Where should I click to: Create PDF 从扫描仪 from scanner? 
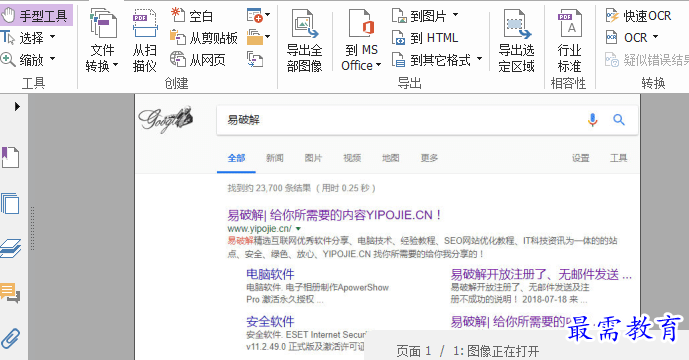pos(145,40)
